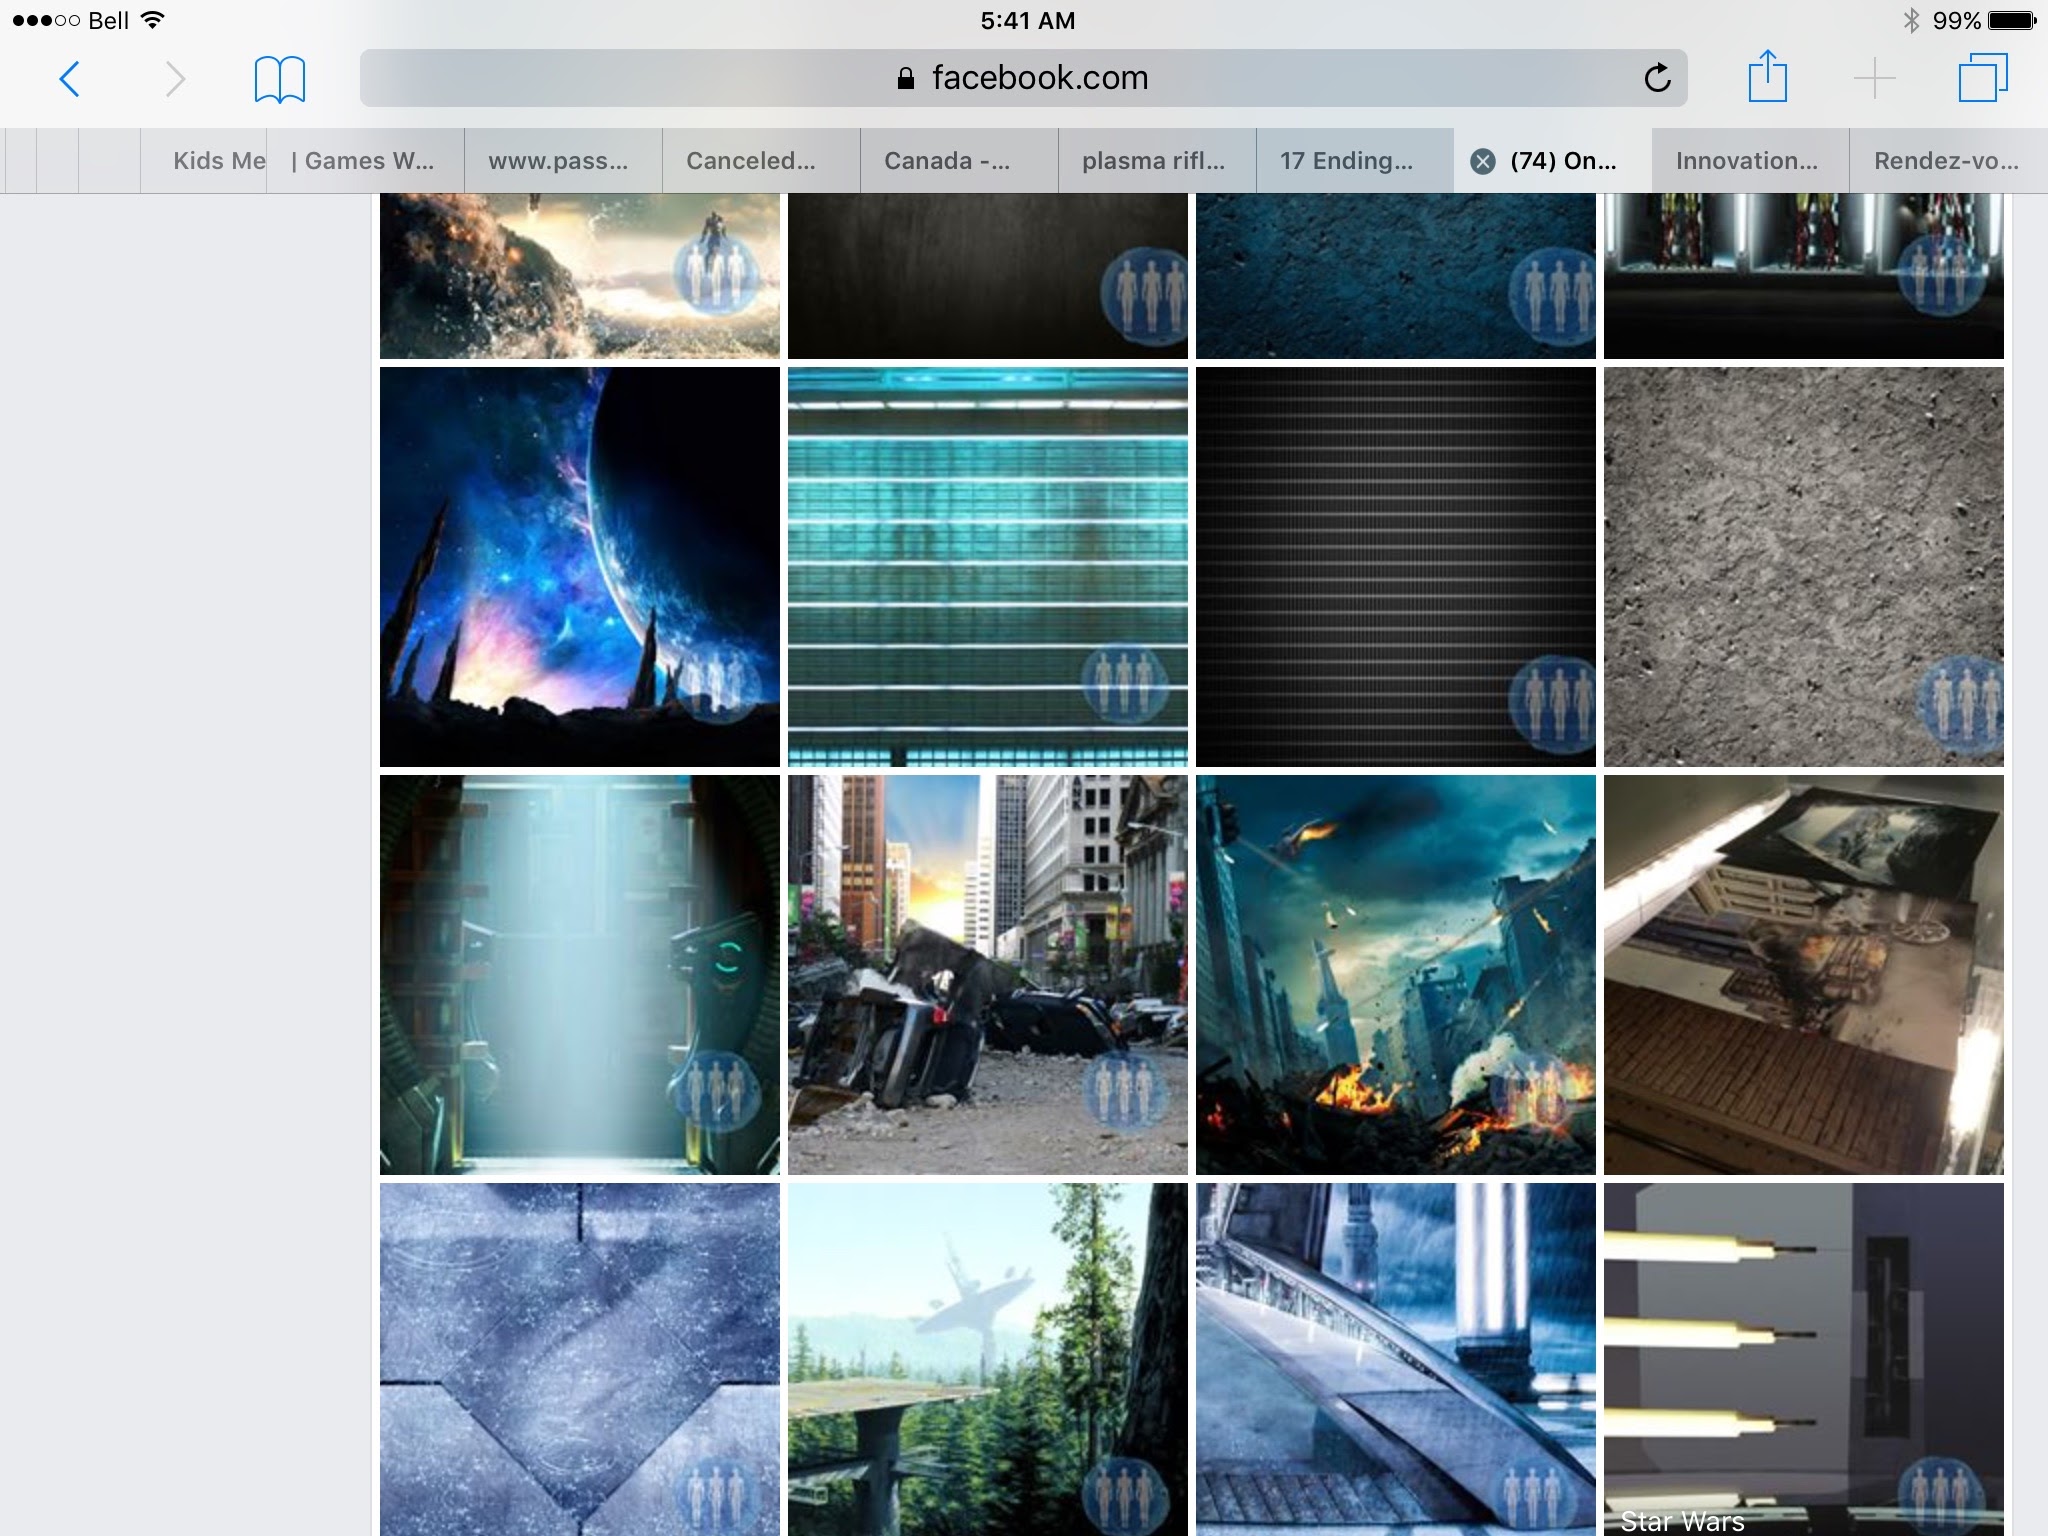Open the rocky explosion top-row photo

point(580,276)
